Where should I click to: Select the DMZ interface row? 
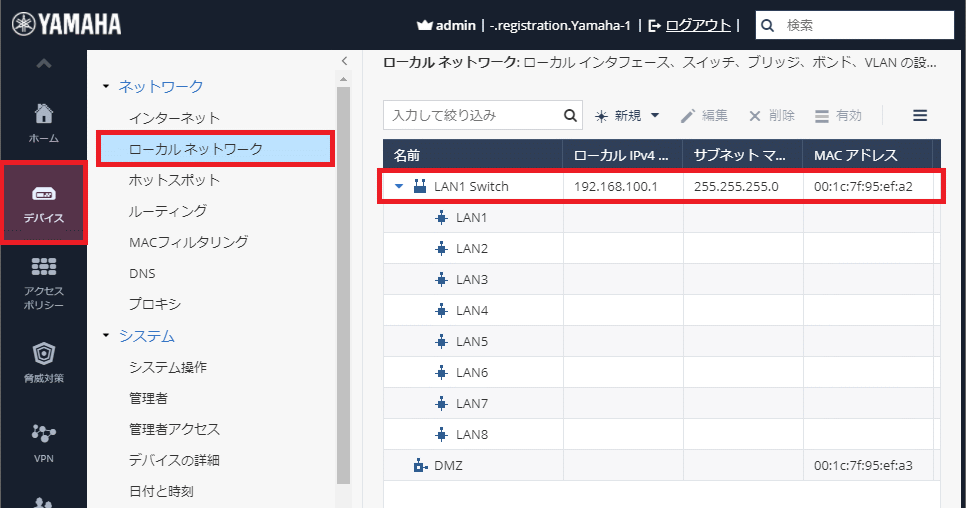coord(447,465)
